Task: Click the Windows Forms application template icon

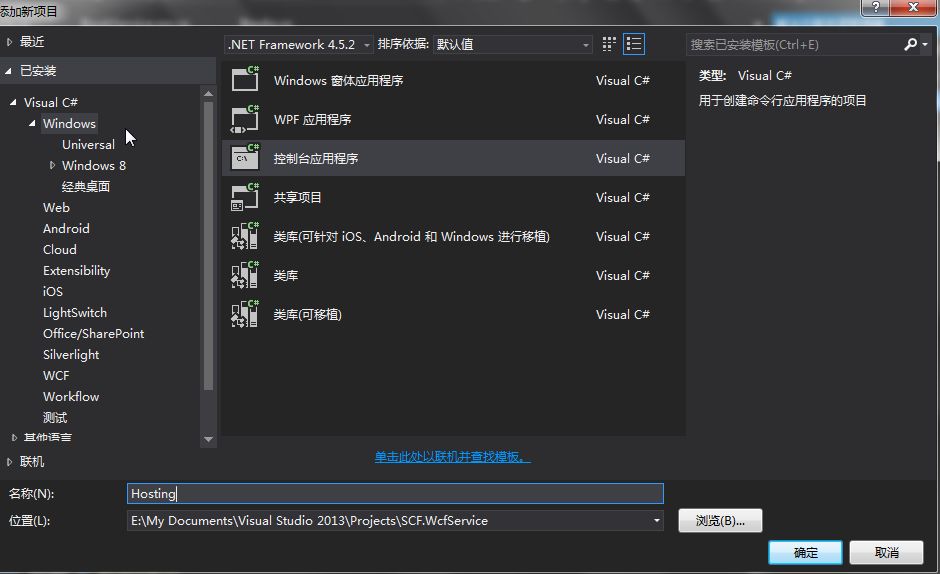Action: pos(245,79)
